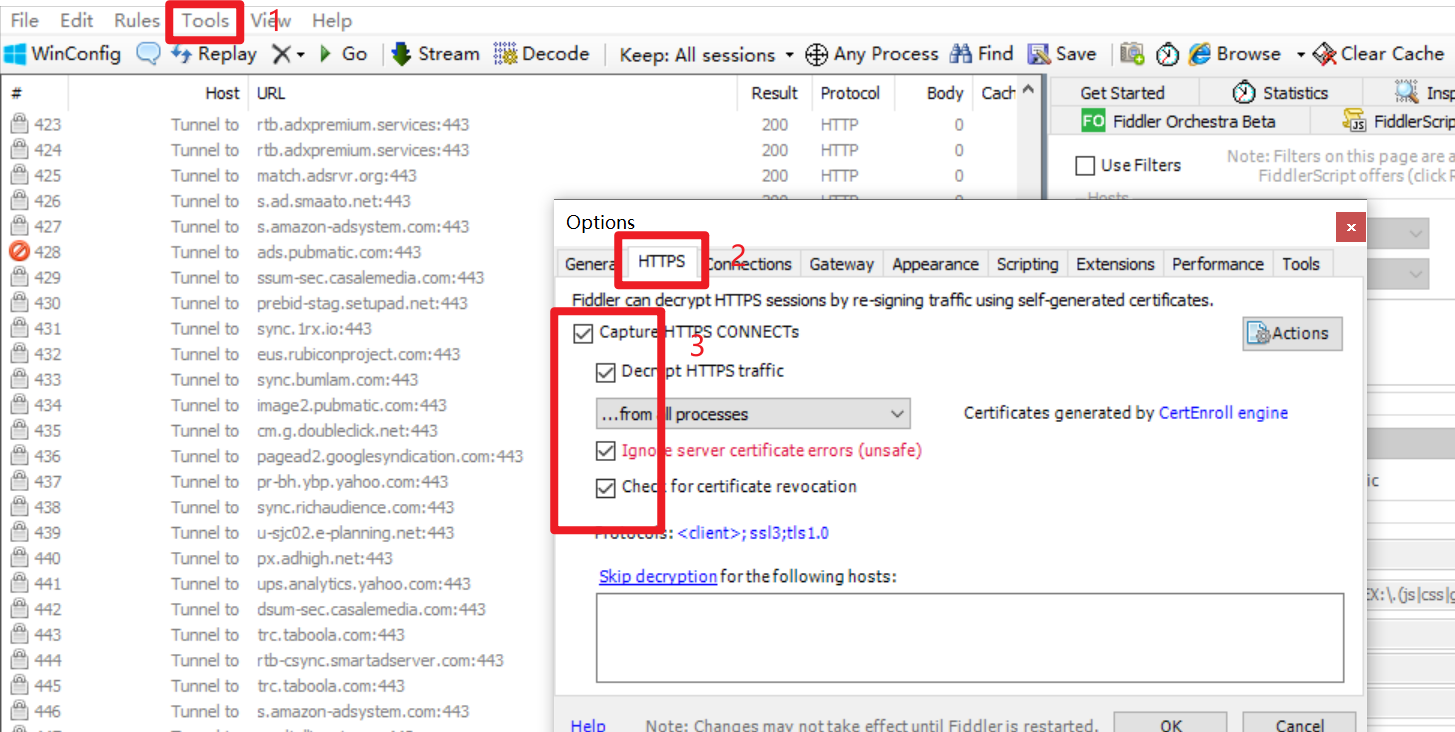Screen dimensions: 1455x732
Task: Toggle Decrypt HTTPS traffic checkbox
Action: (605, 372)
